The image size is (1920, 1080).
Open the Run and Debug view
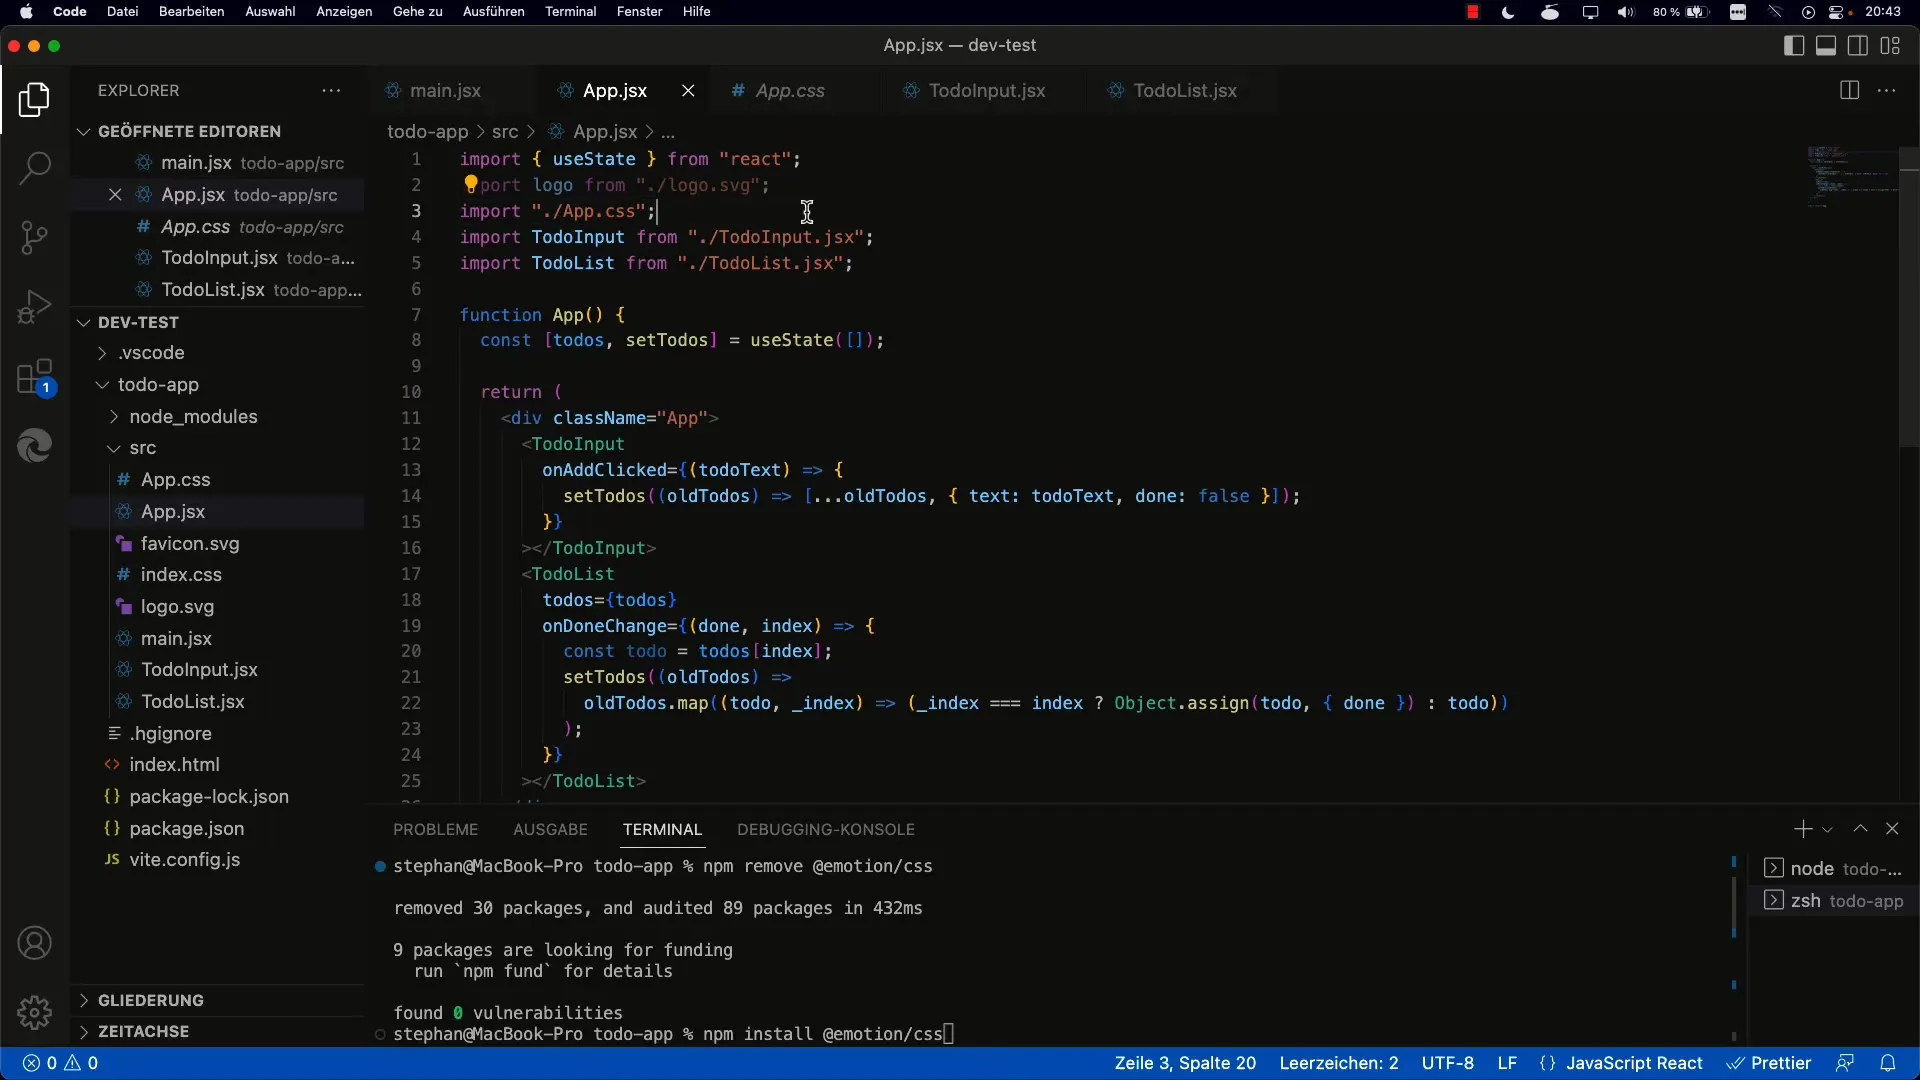34,306
